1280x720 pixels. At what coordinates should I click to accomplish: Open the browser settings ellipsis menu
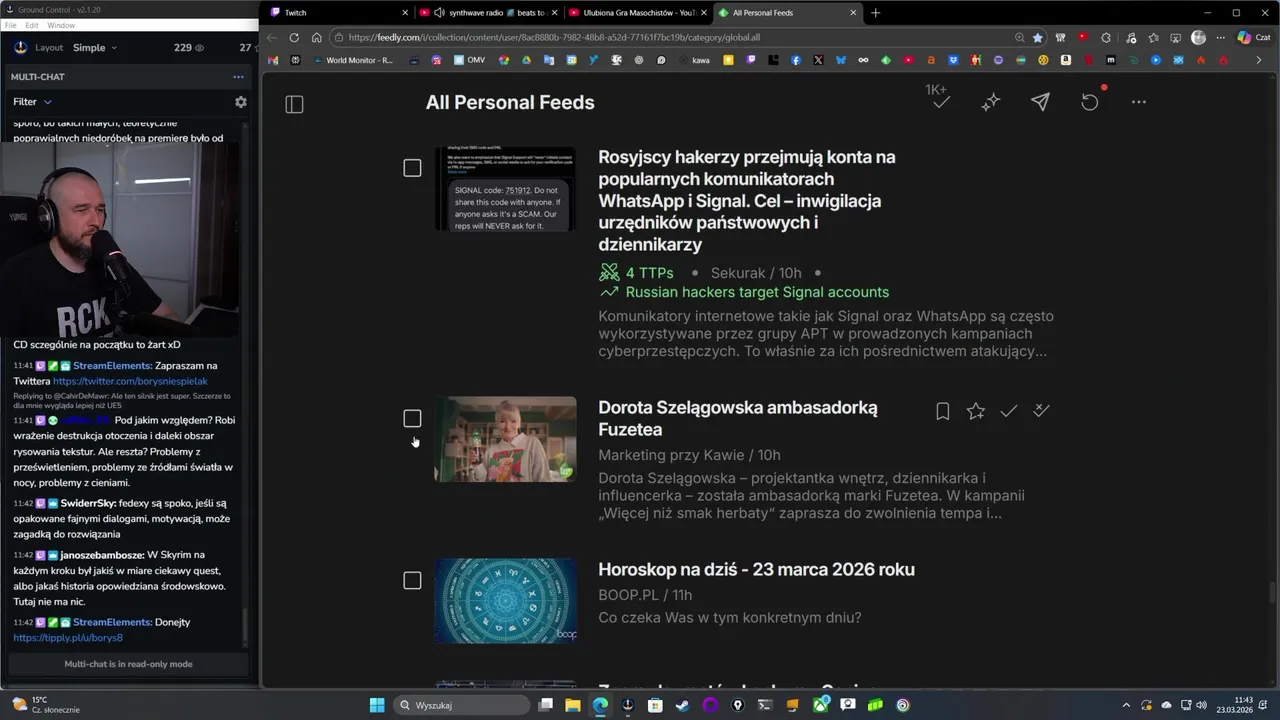pos(1221,38)
